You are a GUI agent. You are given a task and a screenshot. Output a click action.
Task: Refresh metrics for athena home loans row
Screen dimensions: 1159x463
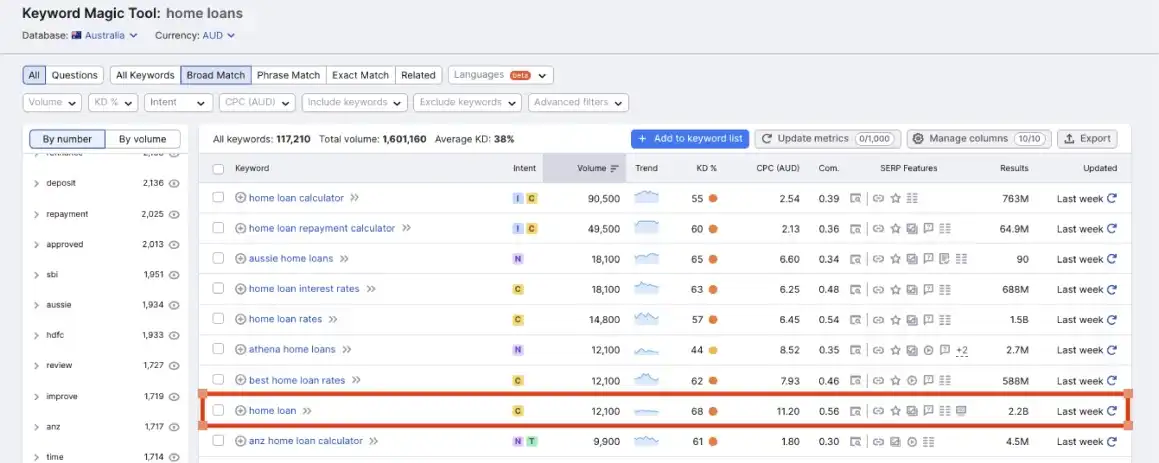coord(1112,350)
